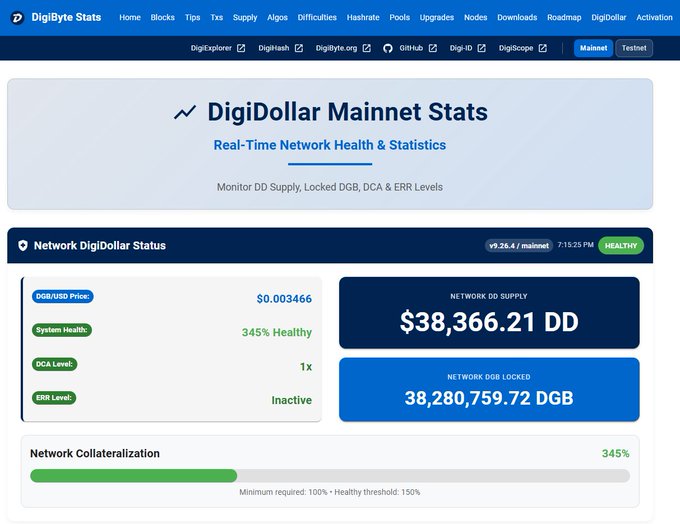Click the DigiDollar Mainnet Stats heading
Screen dimensions: 680x524
point(347,112)
